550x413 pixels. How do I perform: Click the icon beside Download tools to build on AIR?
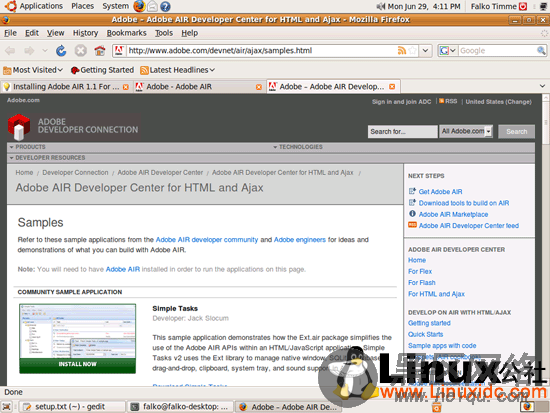(x=412, y=202)
